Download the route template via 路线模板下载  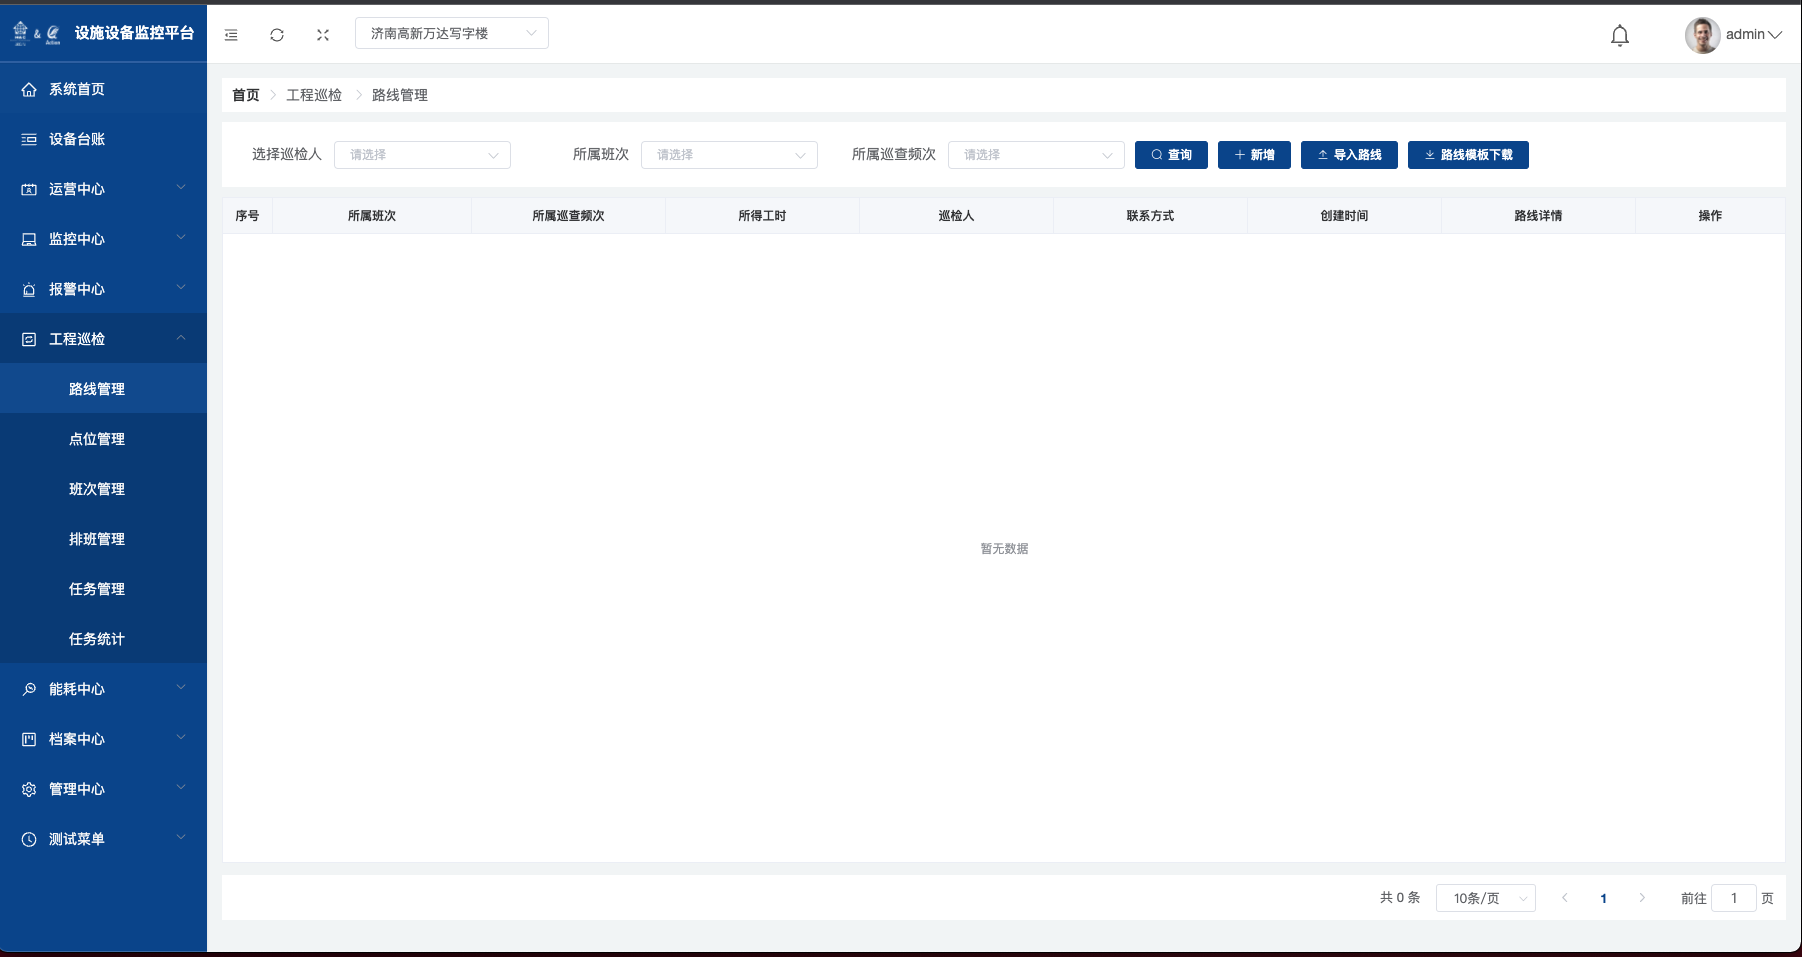pos(1468,155)
